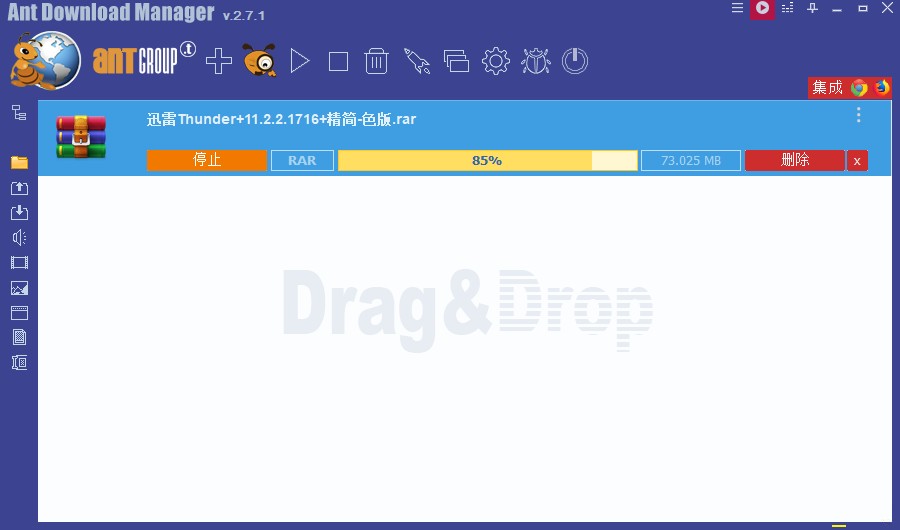The width and height of the screenshot is (900, 530).
Task: Click the ant globe application logo
Action: click(x=45, y=60)
